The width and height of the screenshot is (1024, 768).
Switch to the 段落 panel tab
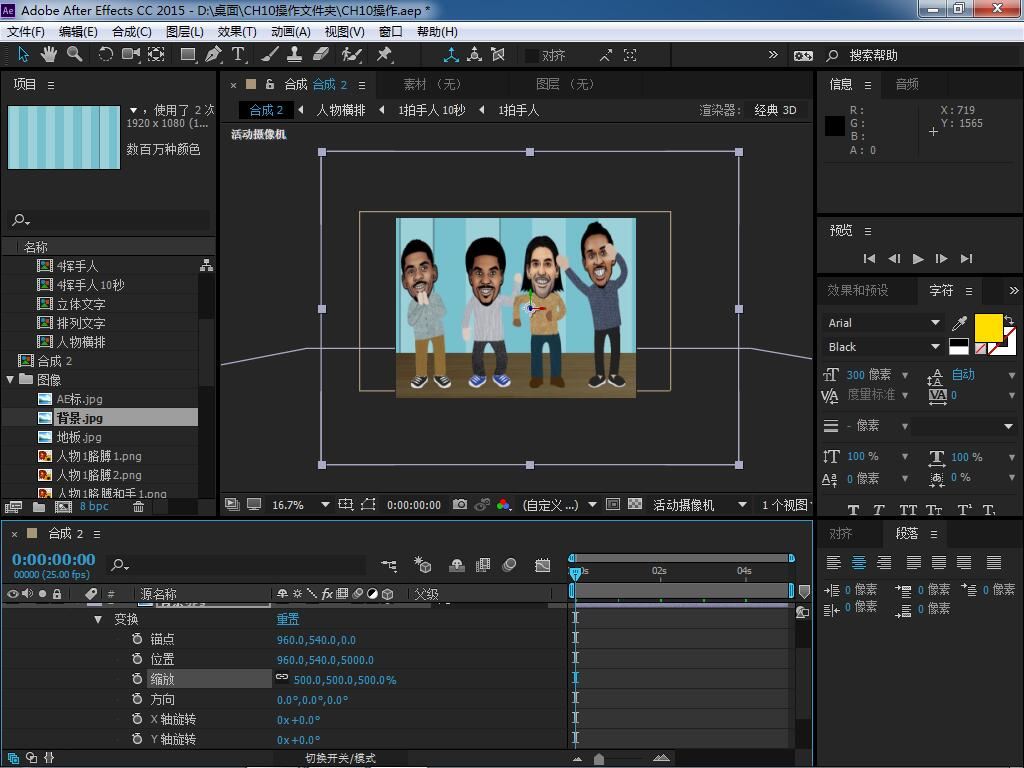coord(907,533)
